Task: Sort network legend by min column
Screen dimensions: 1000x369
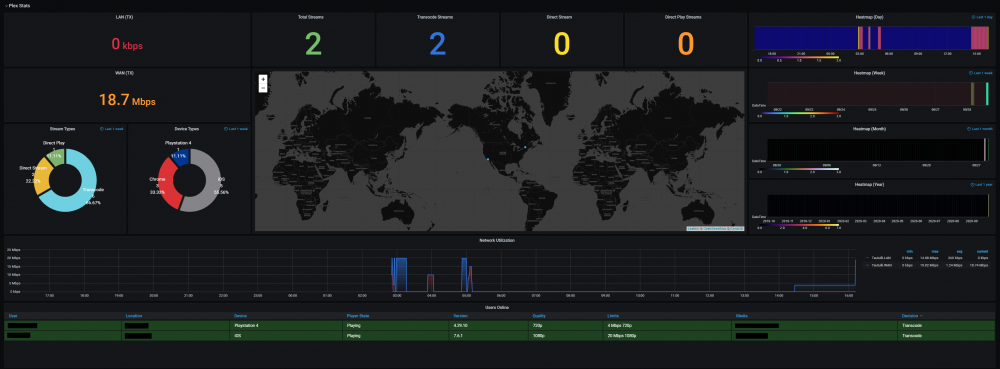Action: pyautogui.click(x=909, y=251)
